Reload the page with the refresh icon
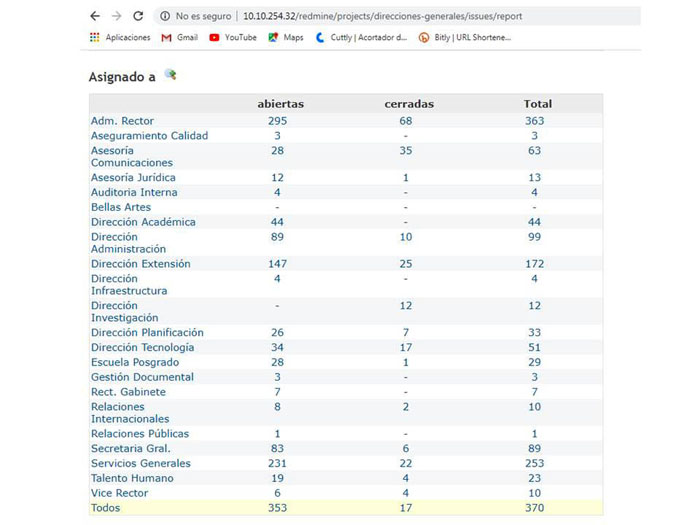The width and height of the screenshot is (700, 525). pos(138,16)
